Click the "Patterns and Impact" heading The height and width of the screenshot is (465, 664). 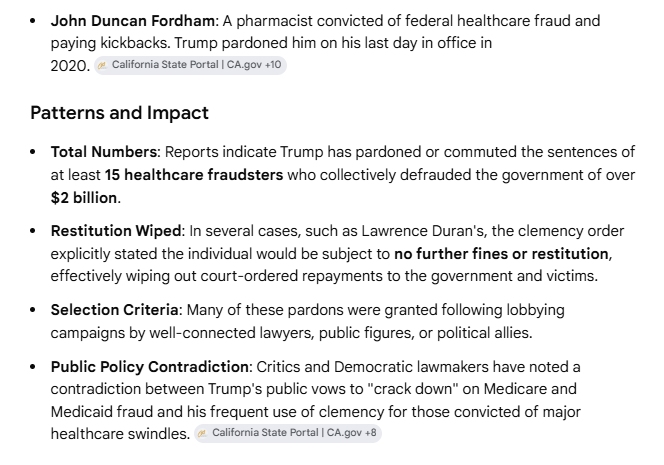(120, 113)
